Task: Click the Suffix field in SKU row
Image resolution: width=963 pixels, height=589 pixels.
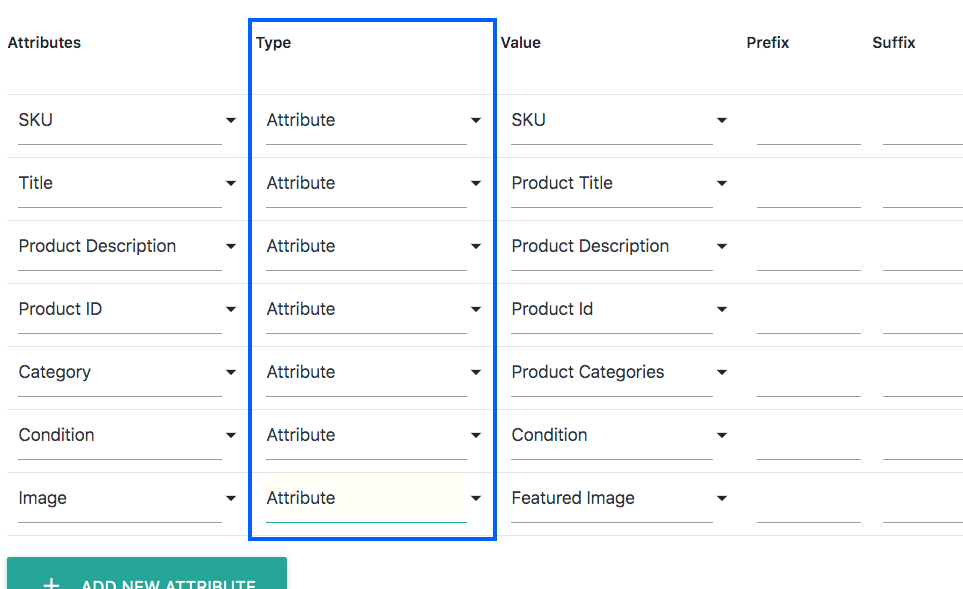Action: pos(923,121)
